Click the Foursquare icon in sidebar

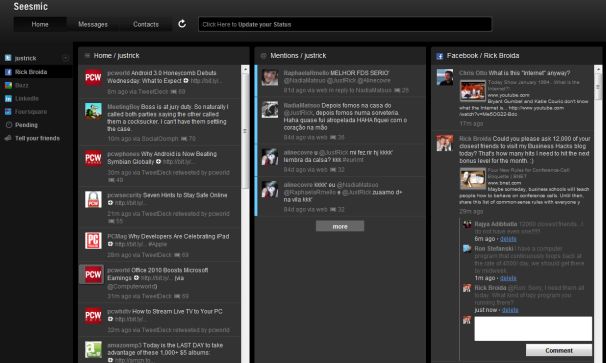(8, 112)
